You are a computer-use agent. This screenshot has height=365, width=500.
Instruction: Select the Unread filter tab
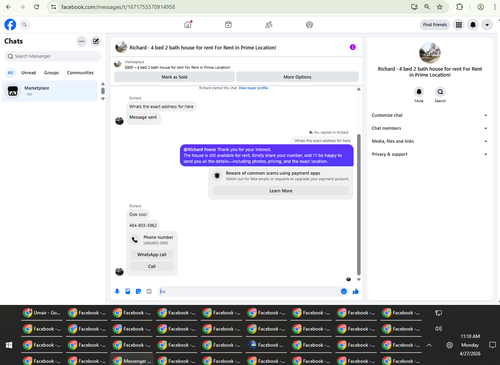coord(28,73)
